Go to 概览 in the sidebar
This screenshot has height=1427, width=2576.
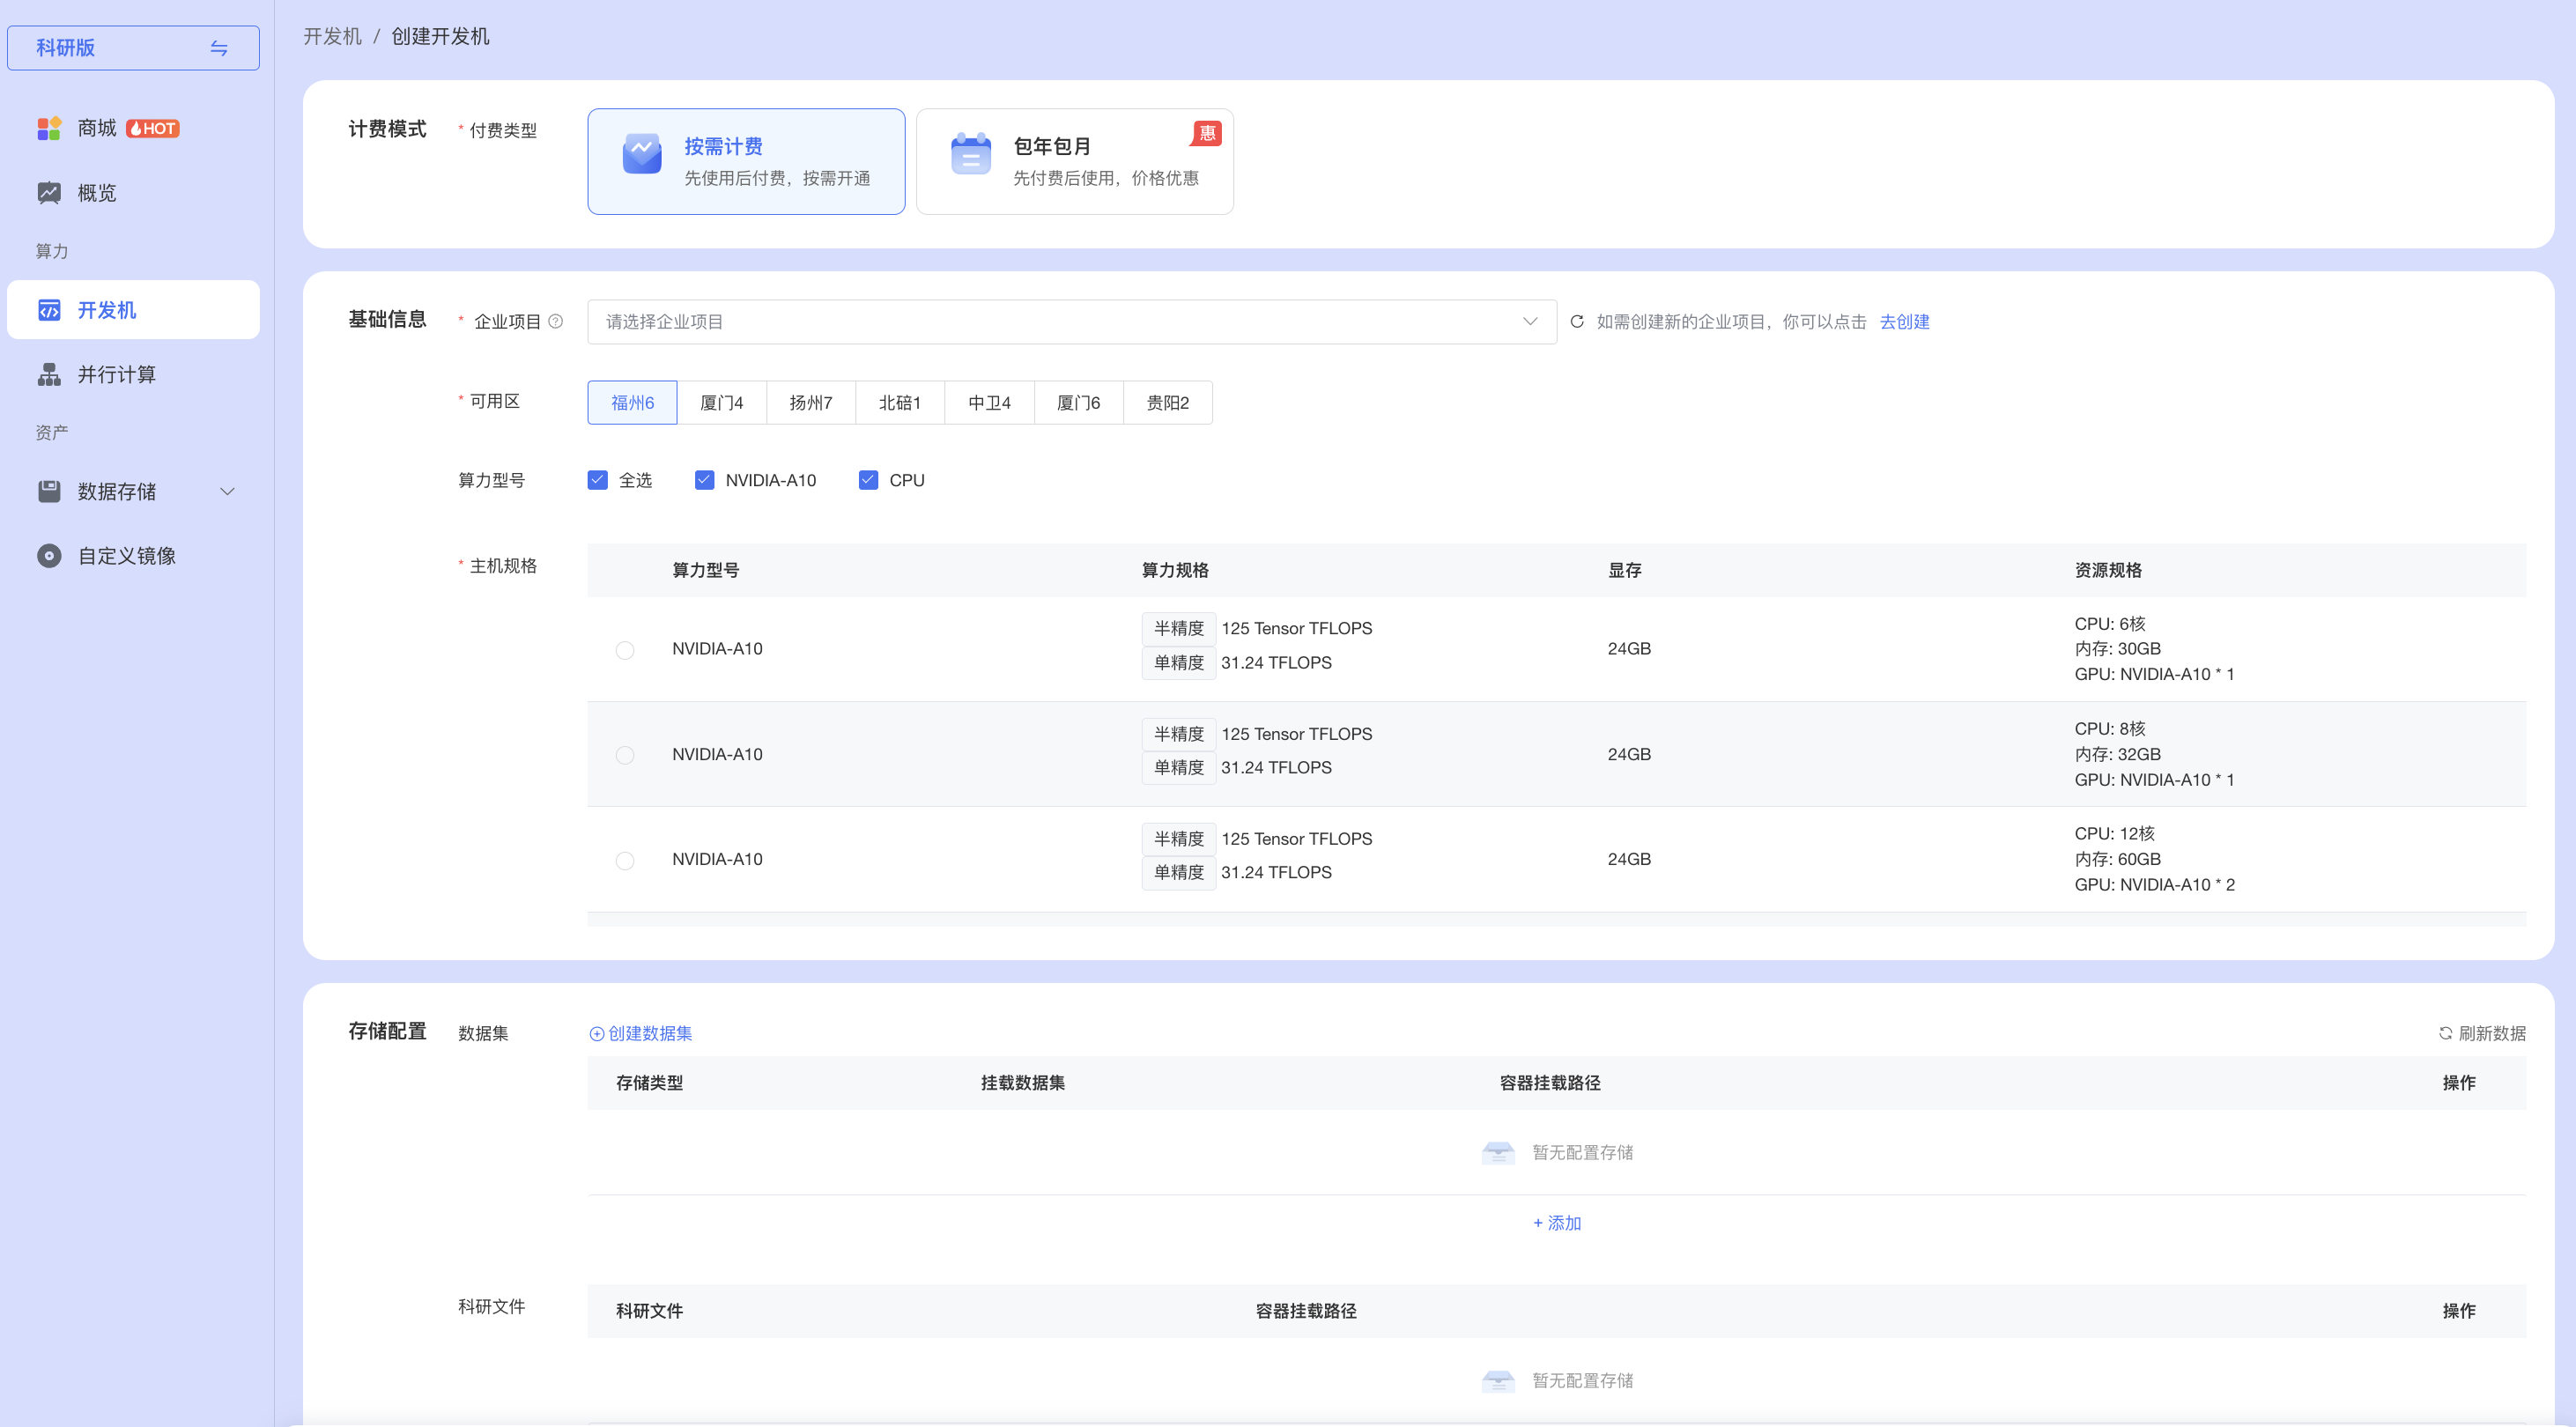tap(133, 193)
